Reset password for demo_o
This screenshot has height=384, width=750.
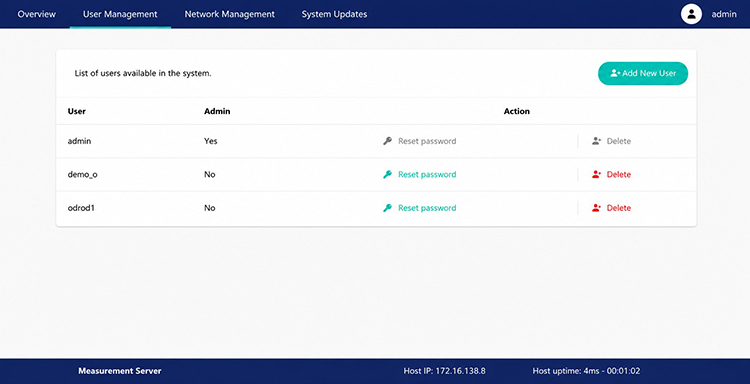point(427,175)
